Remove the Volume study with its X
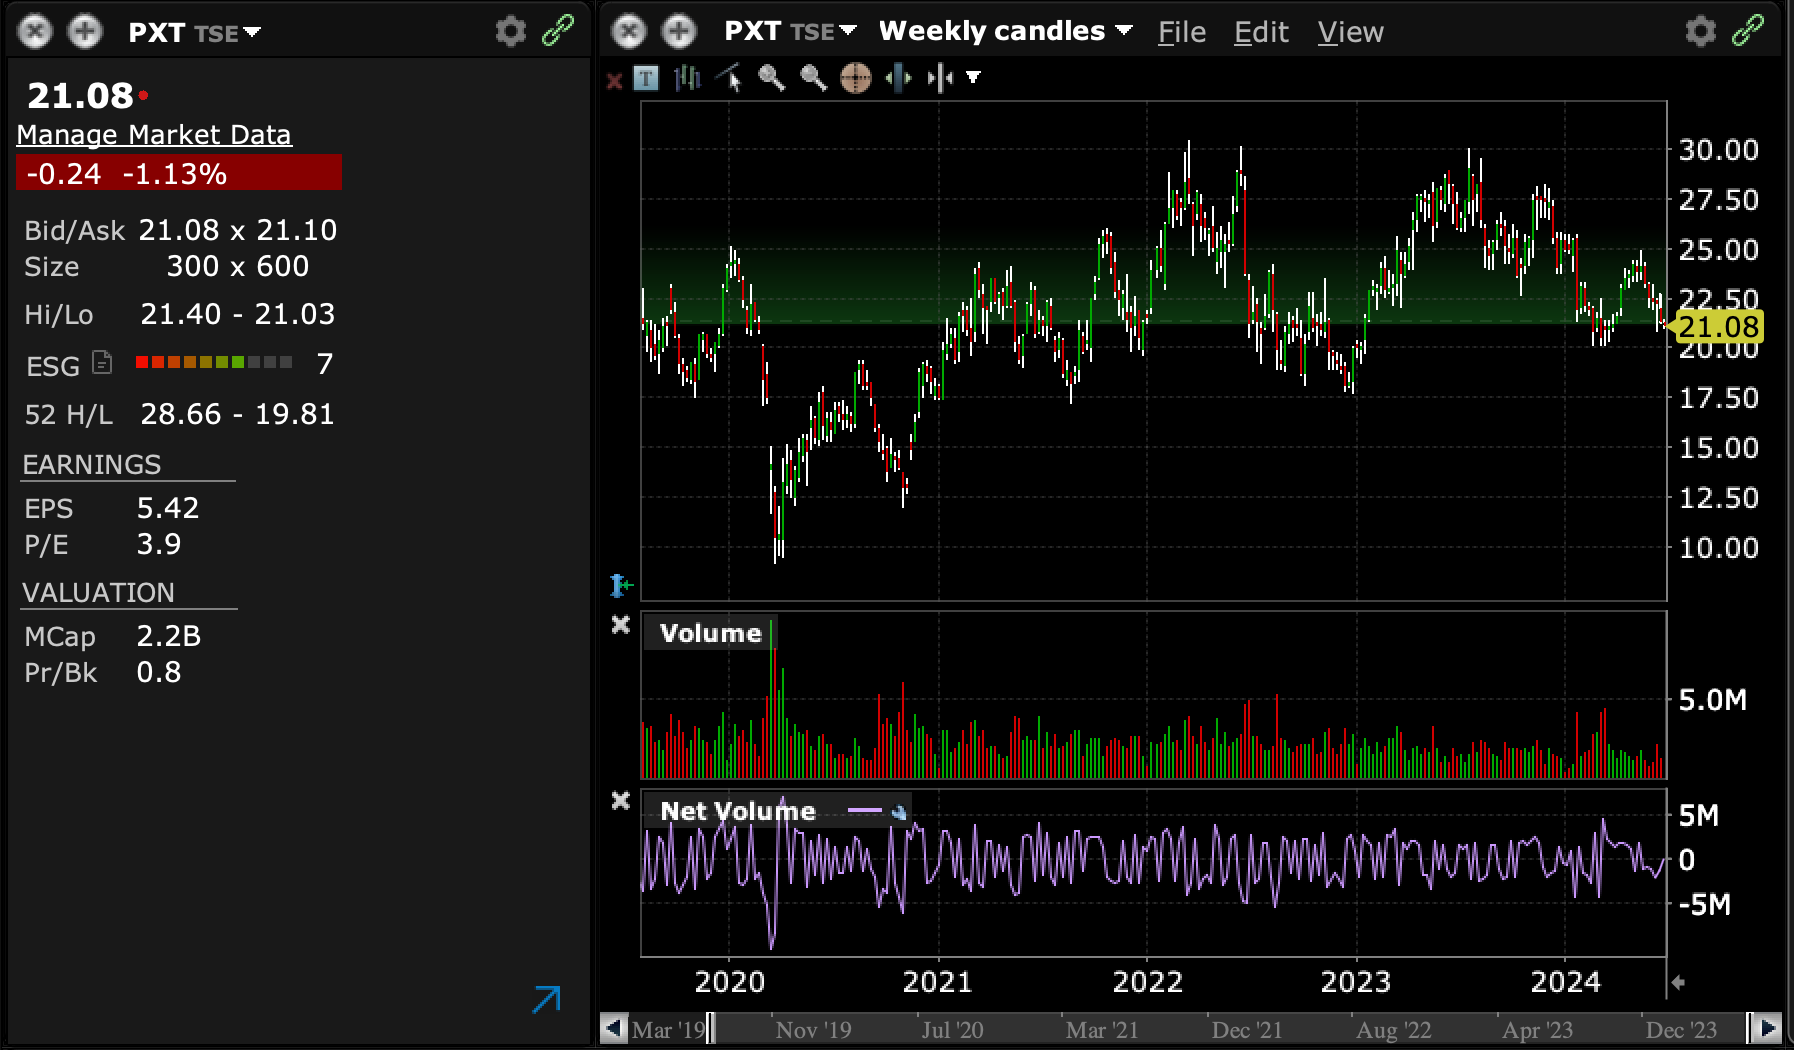1794x1050 pixels. point(621,625)
